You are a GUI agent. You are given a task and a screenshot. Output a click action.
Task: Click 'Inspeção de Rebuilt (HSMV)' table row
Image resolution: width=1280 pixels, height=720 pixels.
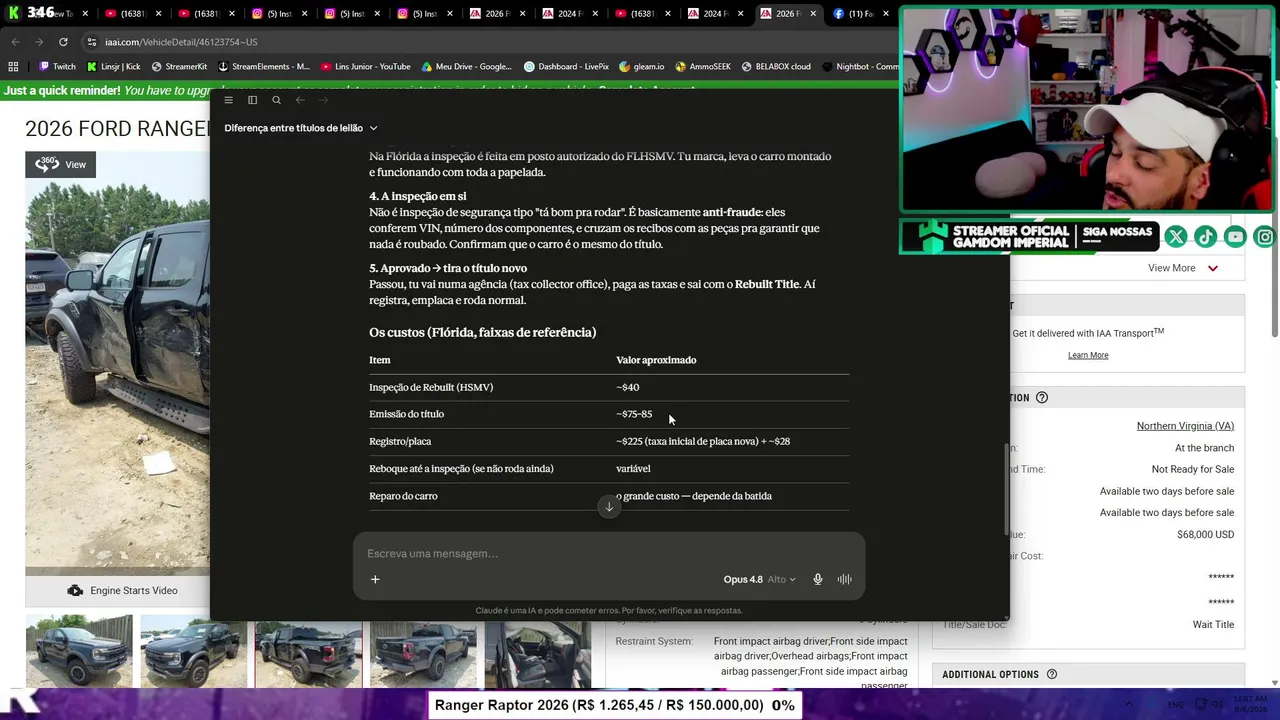pyautogui.click(x=609, y=387)
